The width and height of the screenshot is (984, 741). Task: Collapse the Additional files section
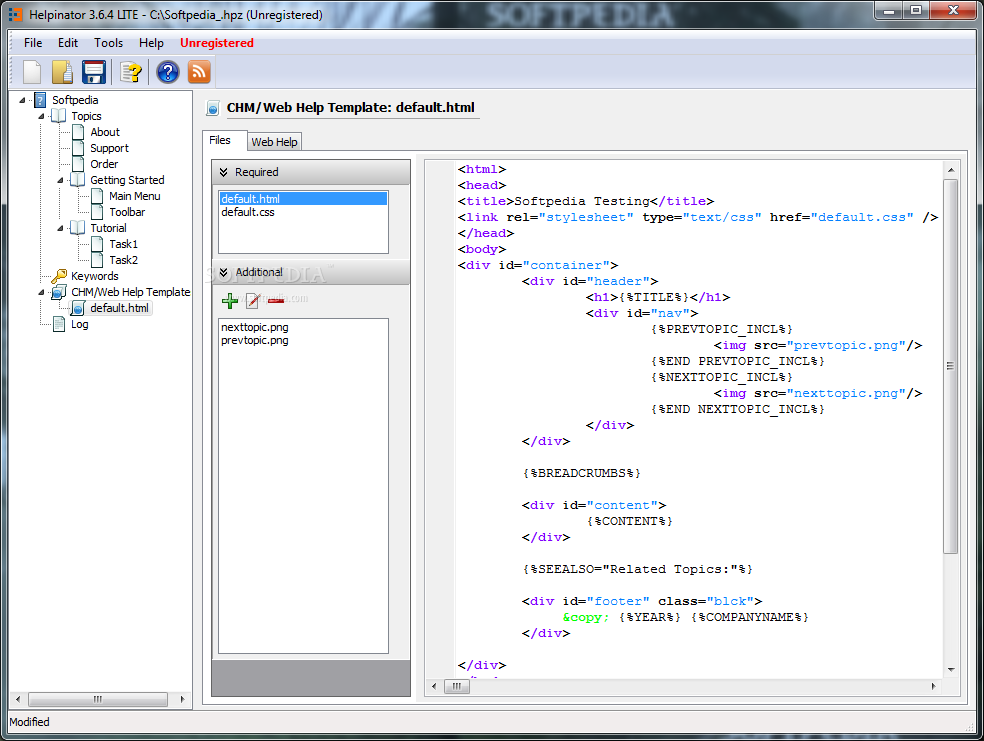pyautogui.click(x=223, y=272)
